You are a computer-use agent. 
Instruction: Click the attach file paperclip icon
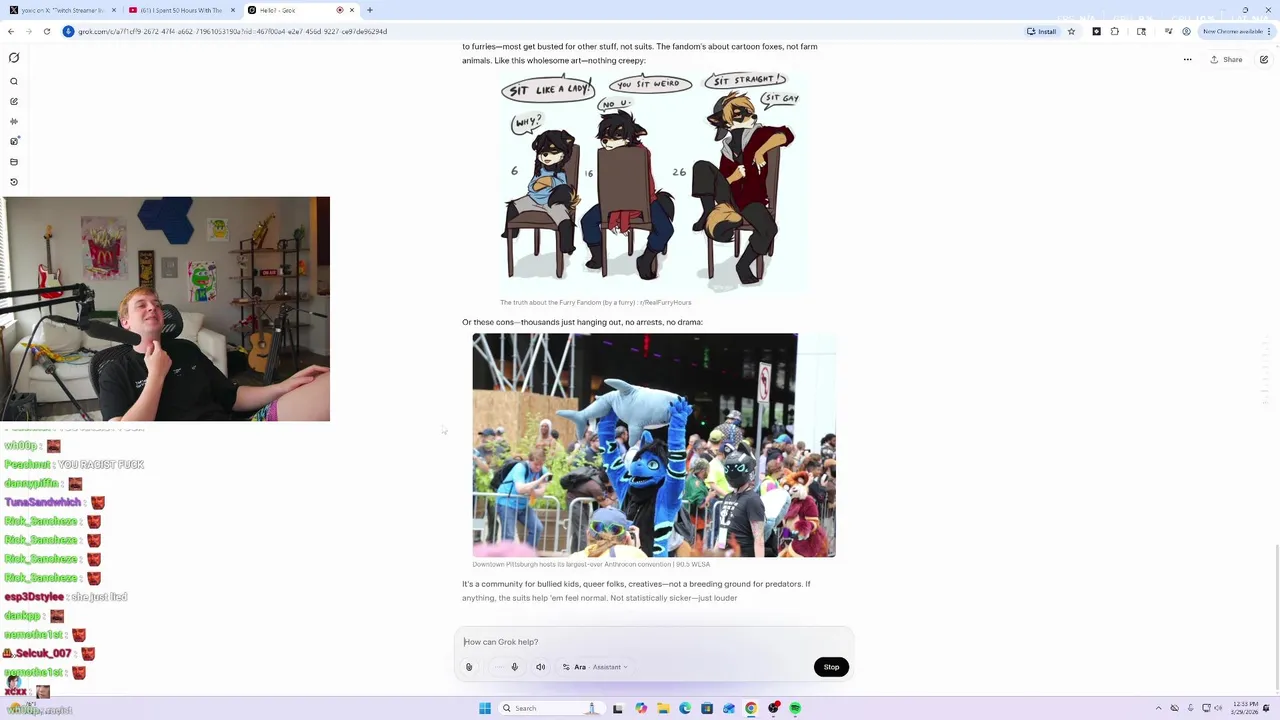(469, 667)
